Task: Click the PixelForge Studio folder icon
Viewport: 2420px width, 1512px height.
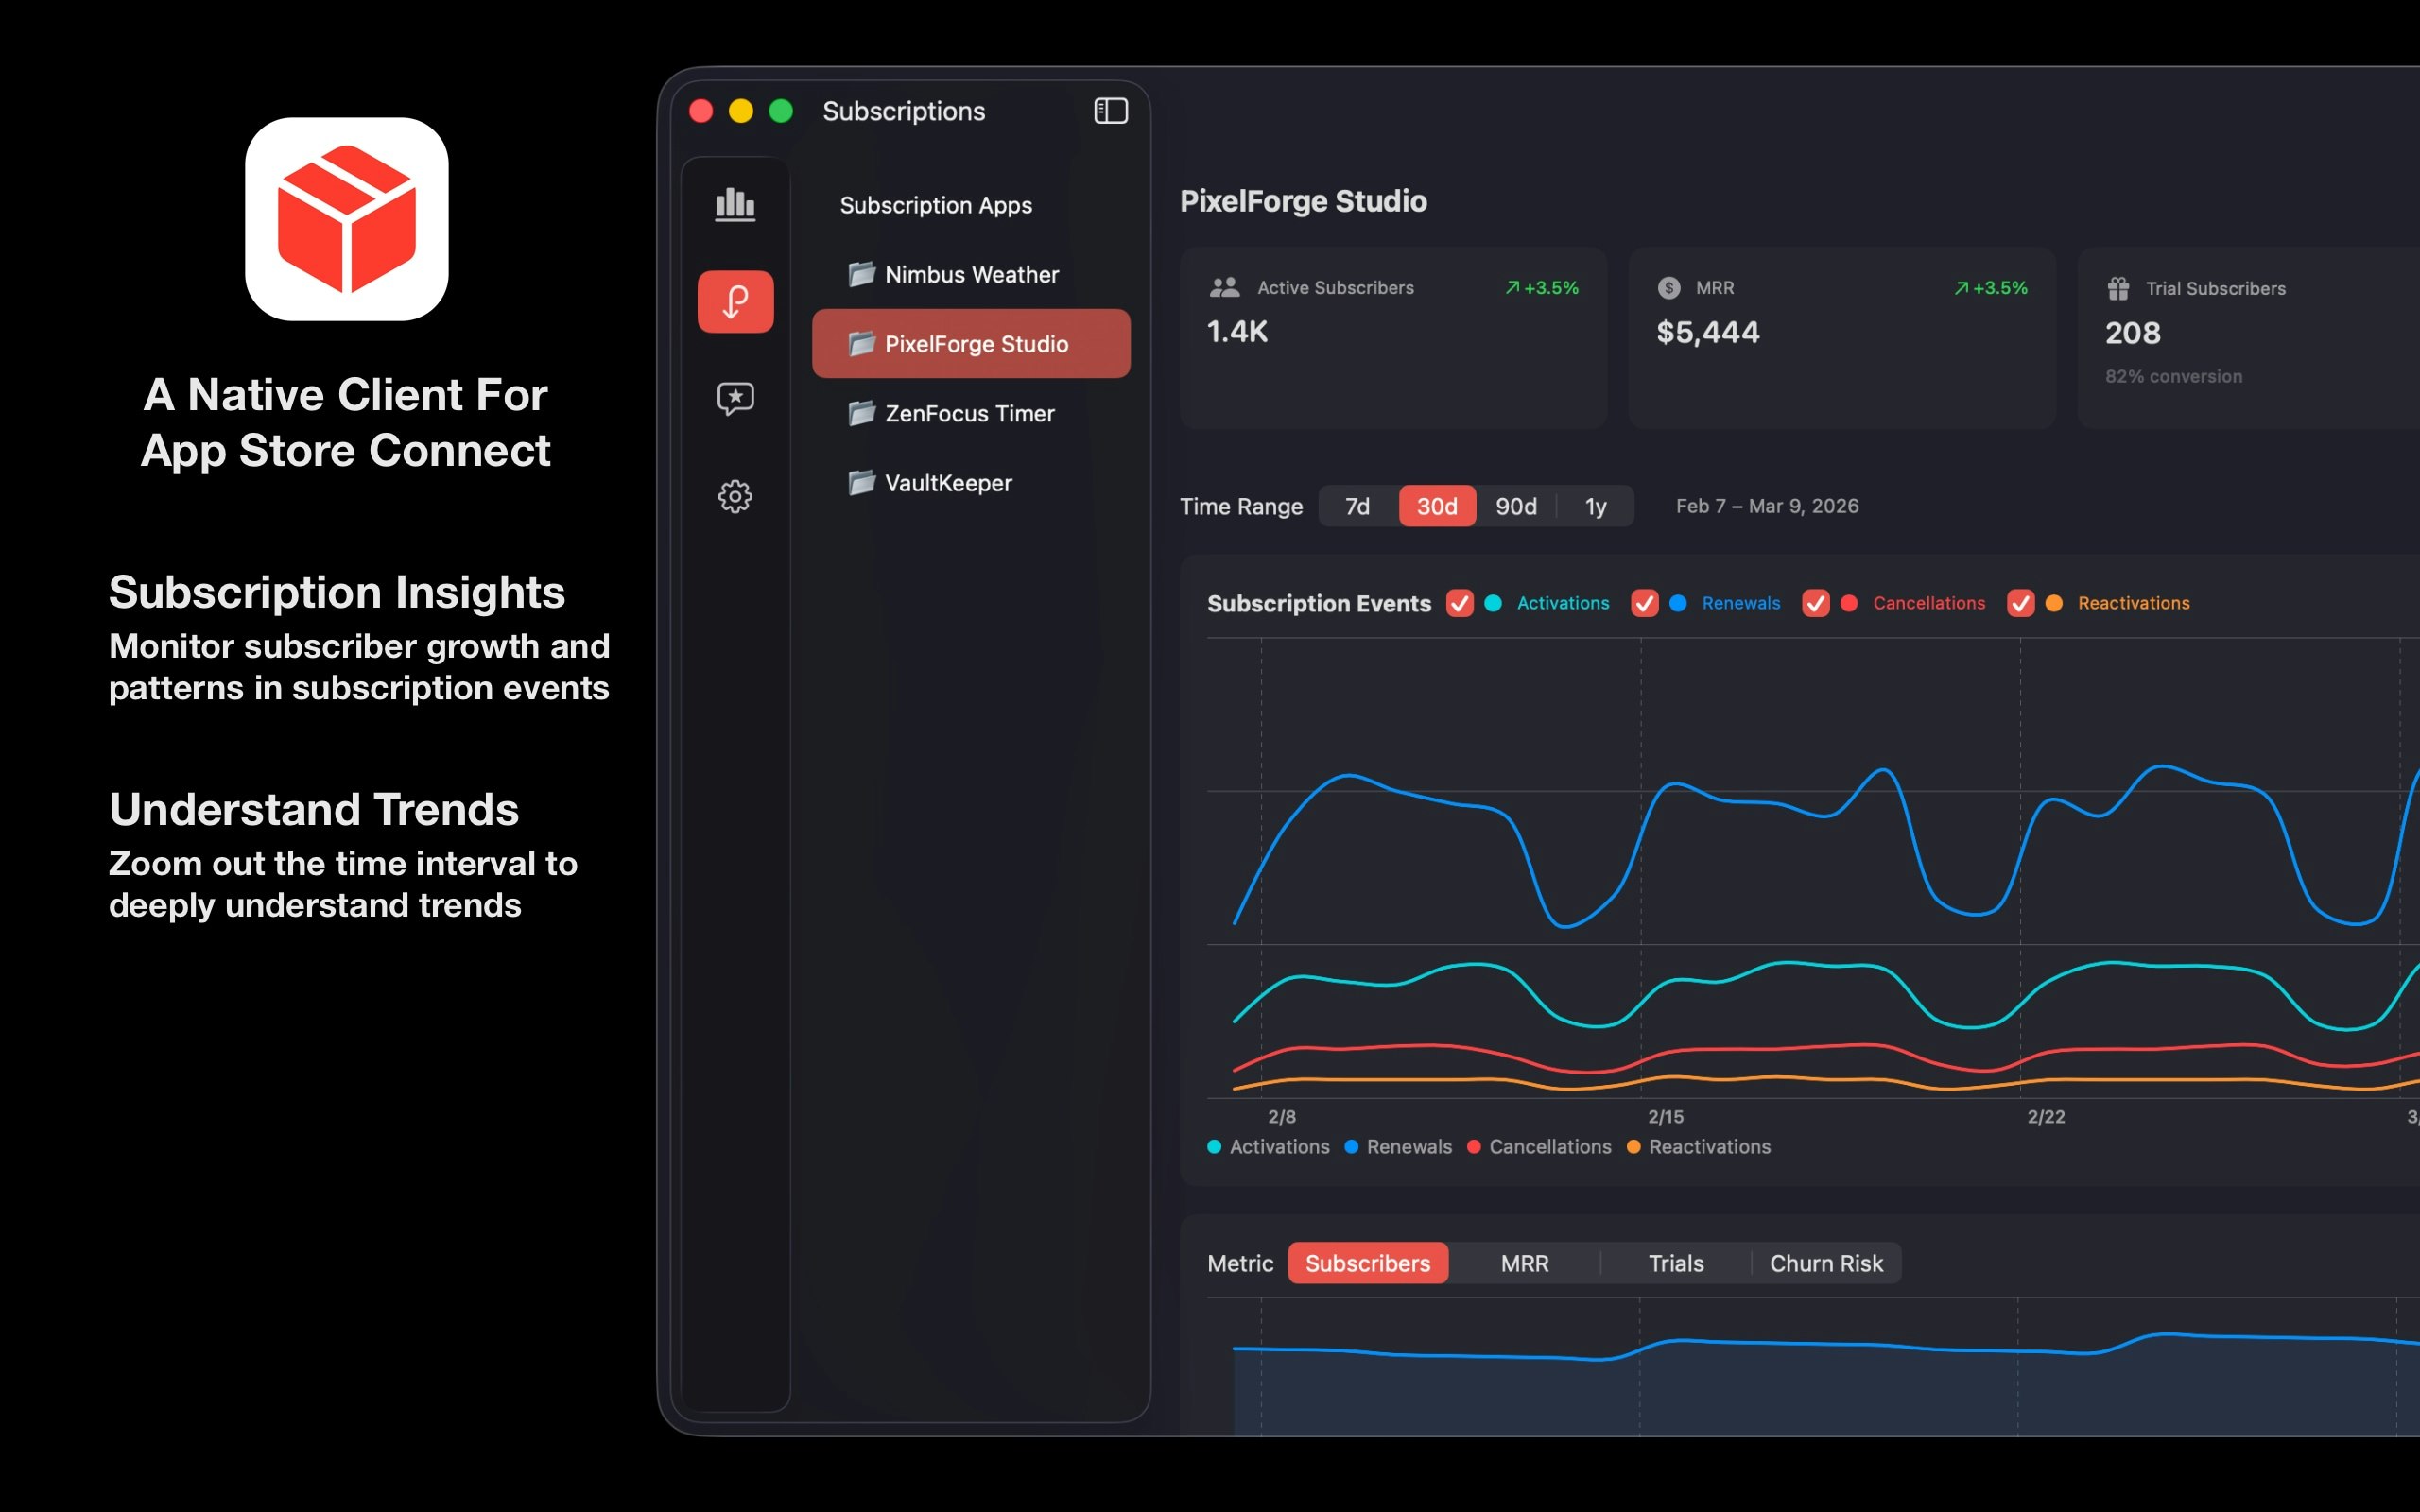Action: point(863,343)
